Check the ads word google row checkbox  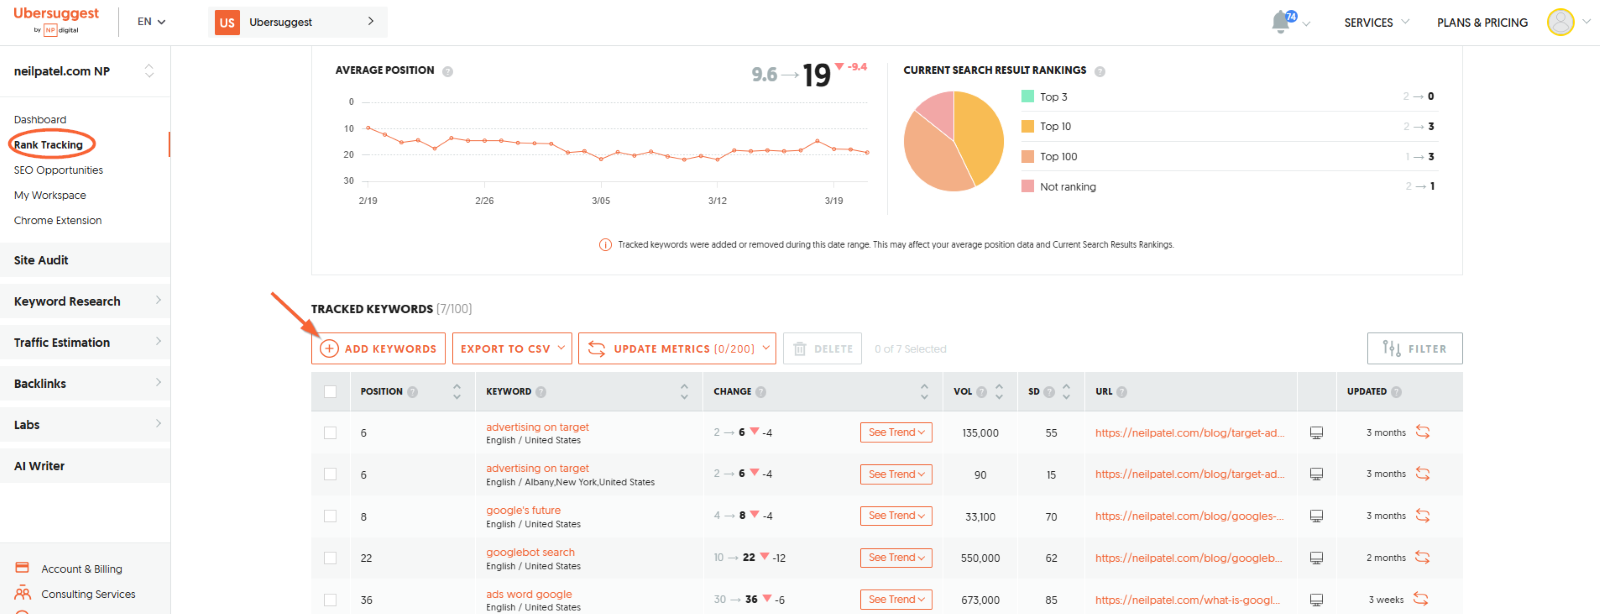[330, 600]
